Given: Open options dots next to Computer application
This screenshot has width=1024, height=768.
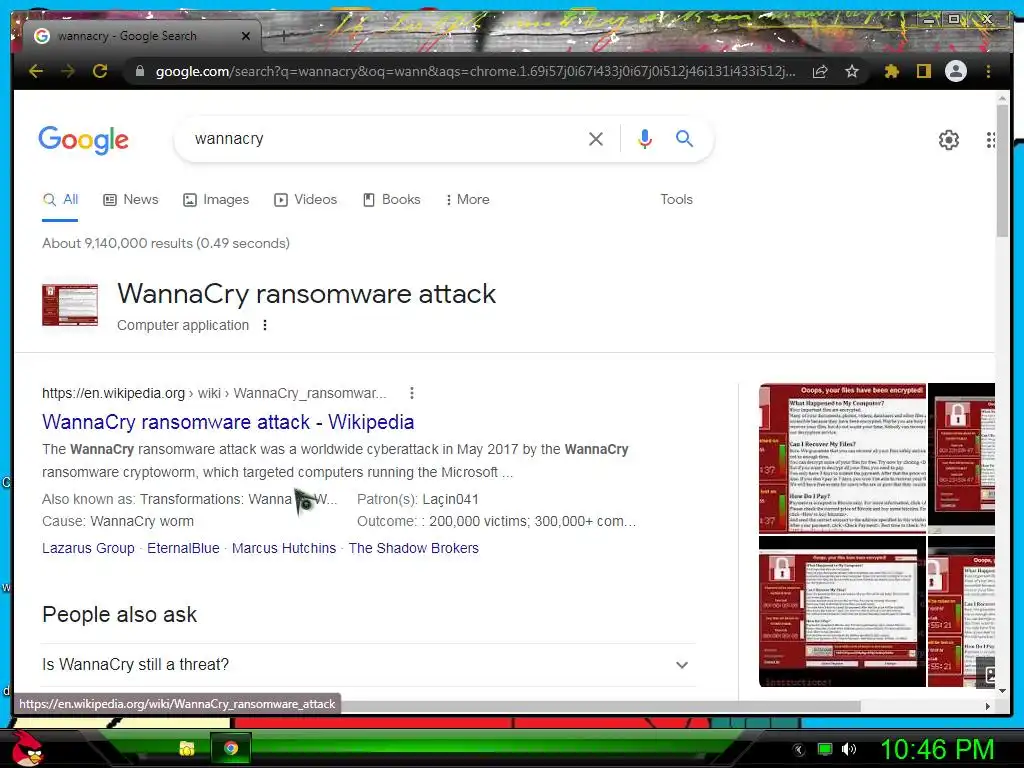Looking at the screenshot, I should tap(264, 325).
